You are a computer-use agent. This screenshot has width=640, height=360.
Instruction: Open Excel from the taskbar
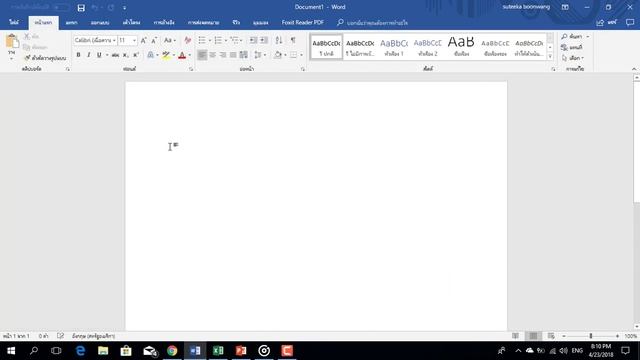pyautogui.click(x=218, y=351)
